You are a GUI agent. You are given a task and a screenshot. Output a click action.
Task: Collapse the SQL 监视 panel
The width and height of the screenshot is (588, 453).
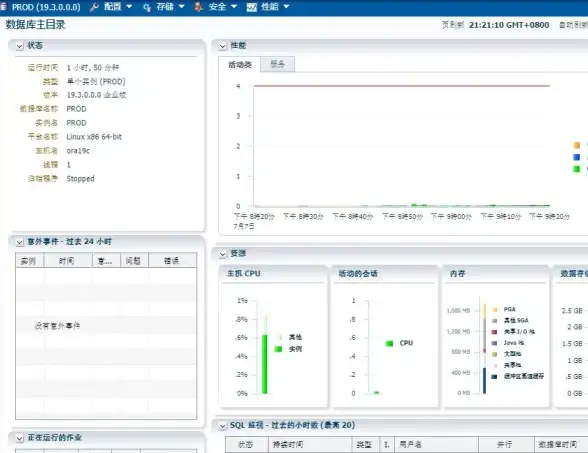pos(223,426)
